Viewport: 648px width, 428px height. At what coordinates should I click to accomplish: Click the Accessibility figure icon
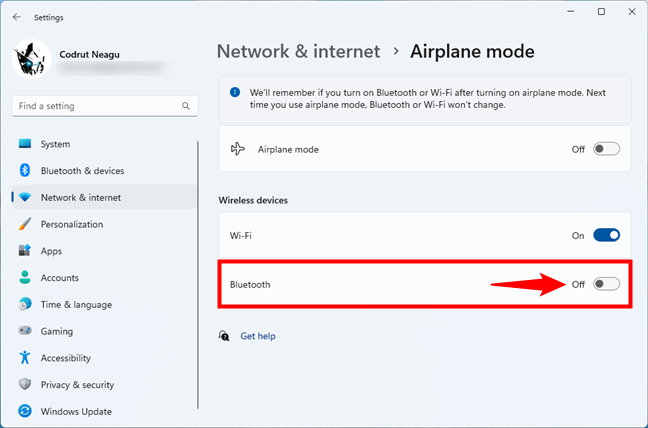click(25, 357)
